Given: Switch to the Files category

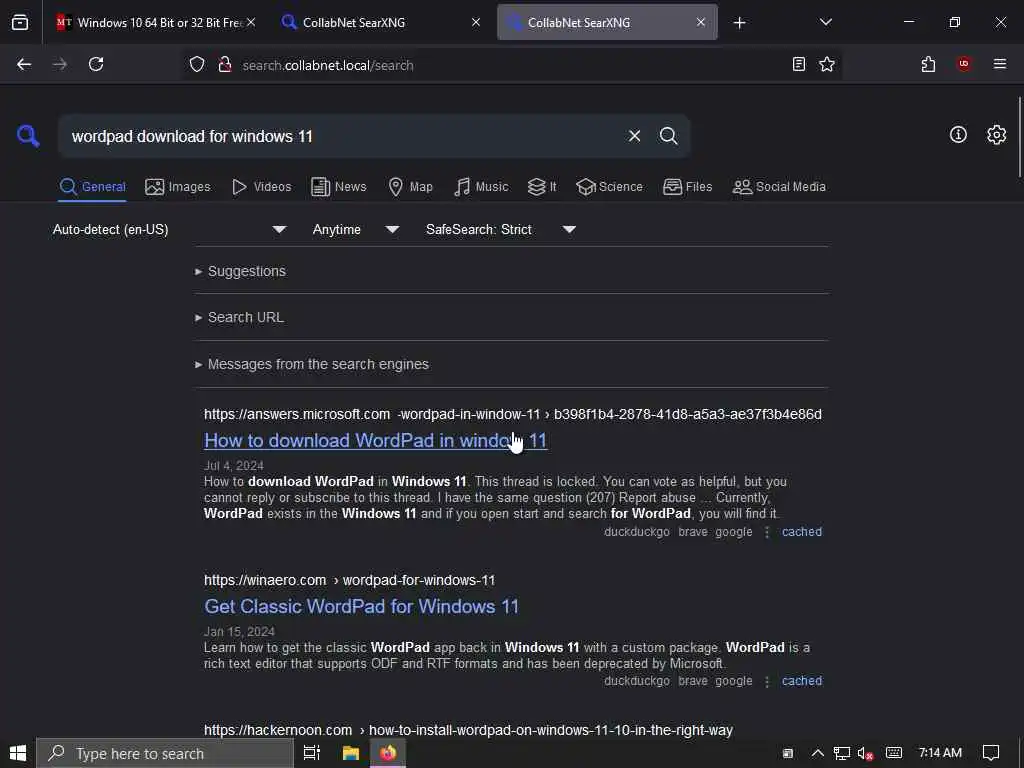Looking at the screenshot, I should [x=687, y=187].
